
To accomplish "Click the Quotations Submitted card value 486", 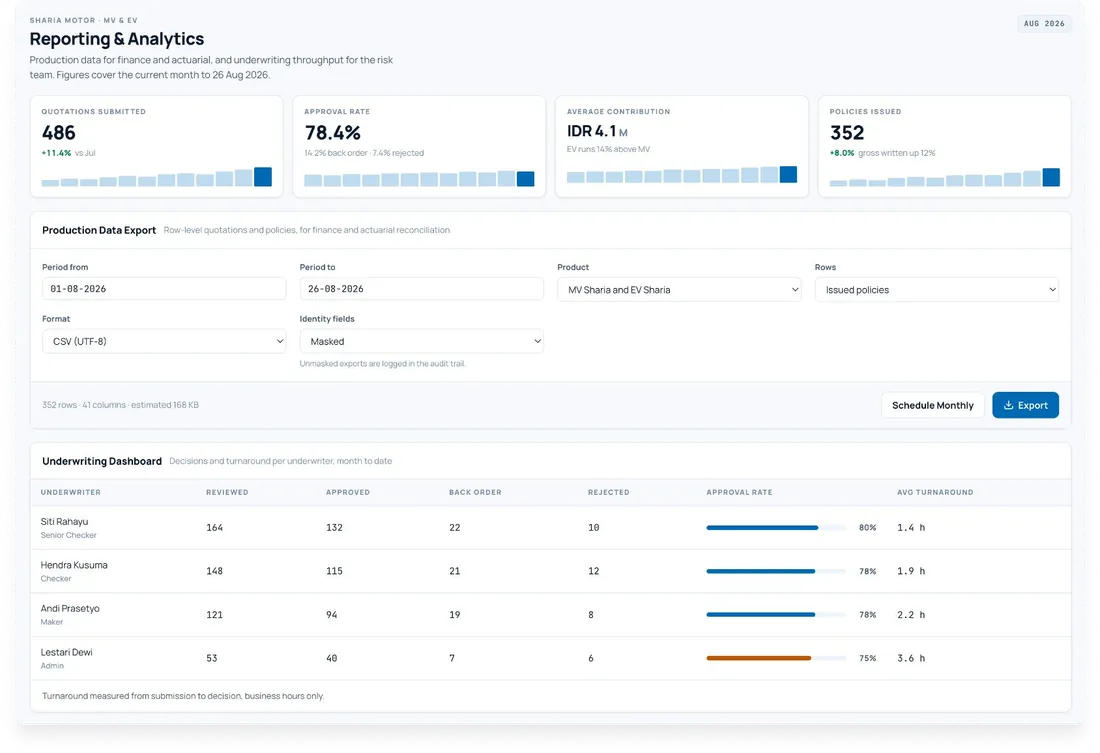I will (x=58, y=133).
